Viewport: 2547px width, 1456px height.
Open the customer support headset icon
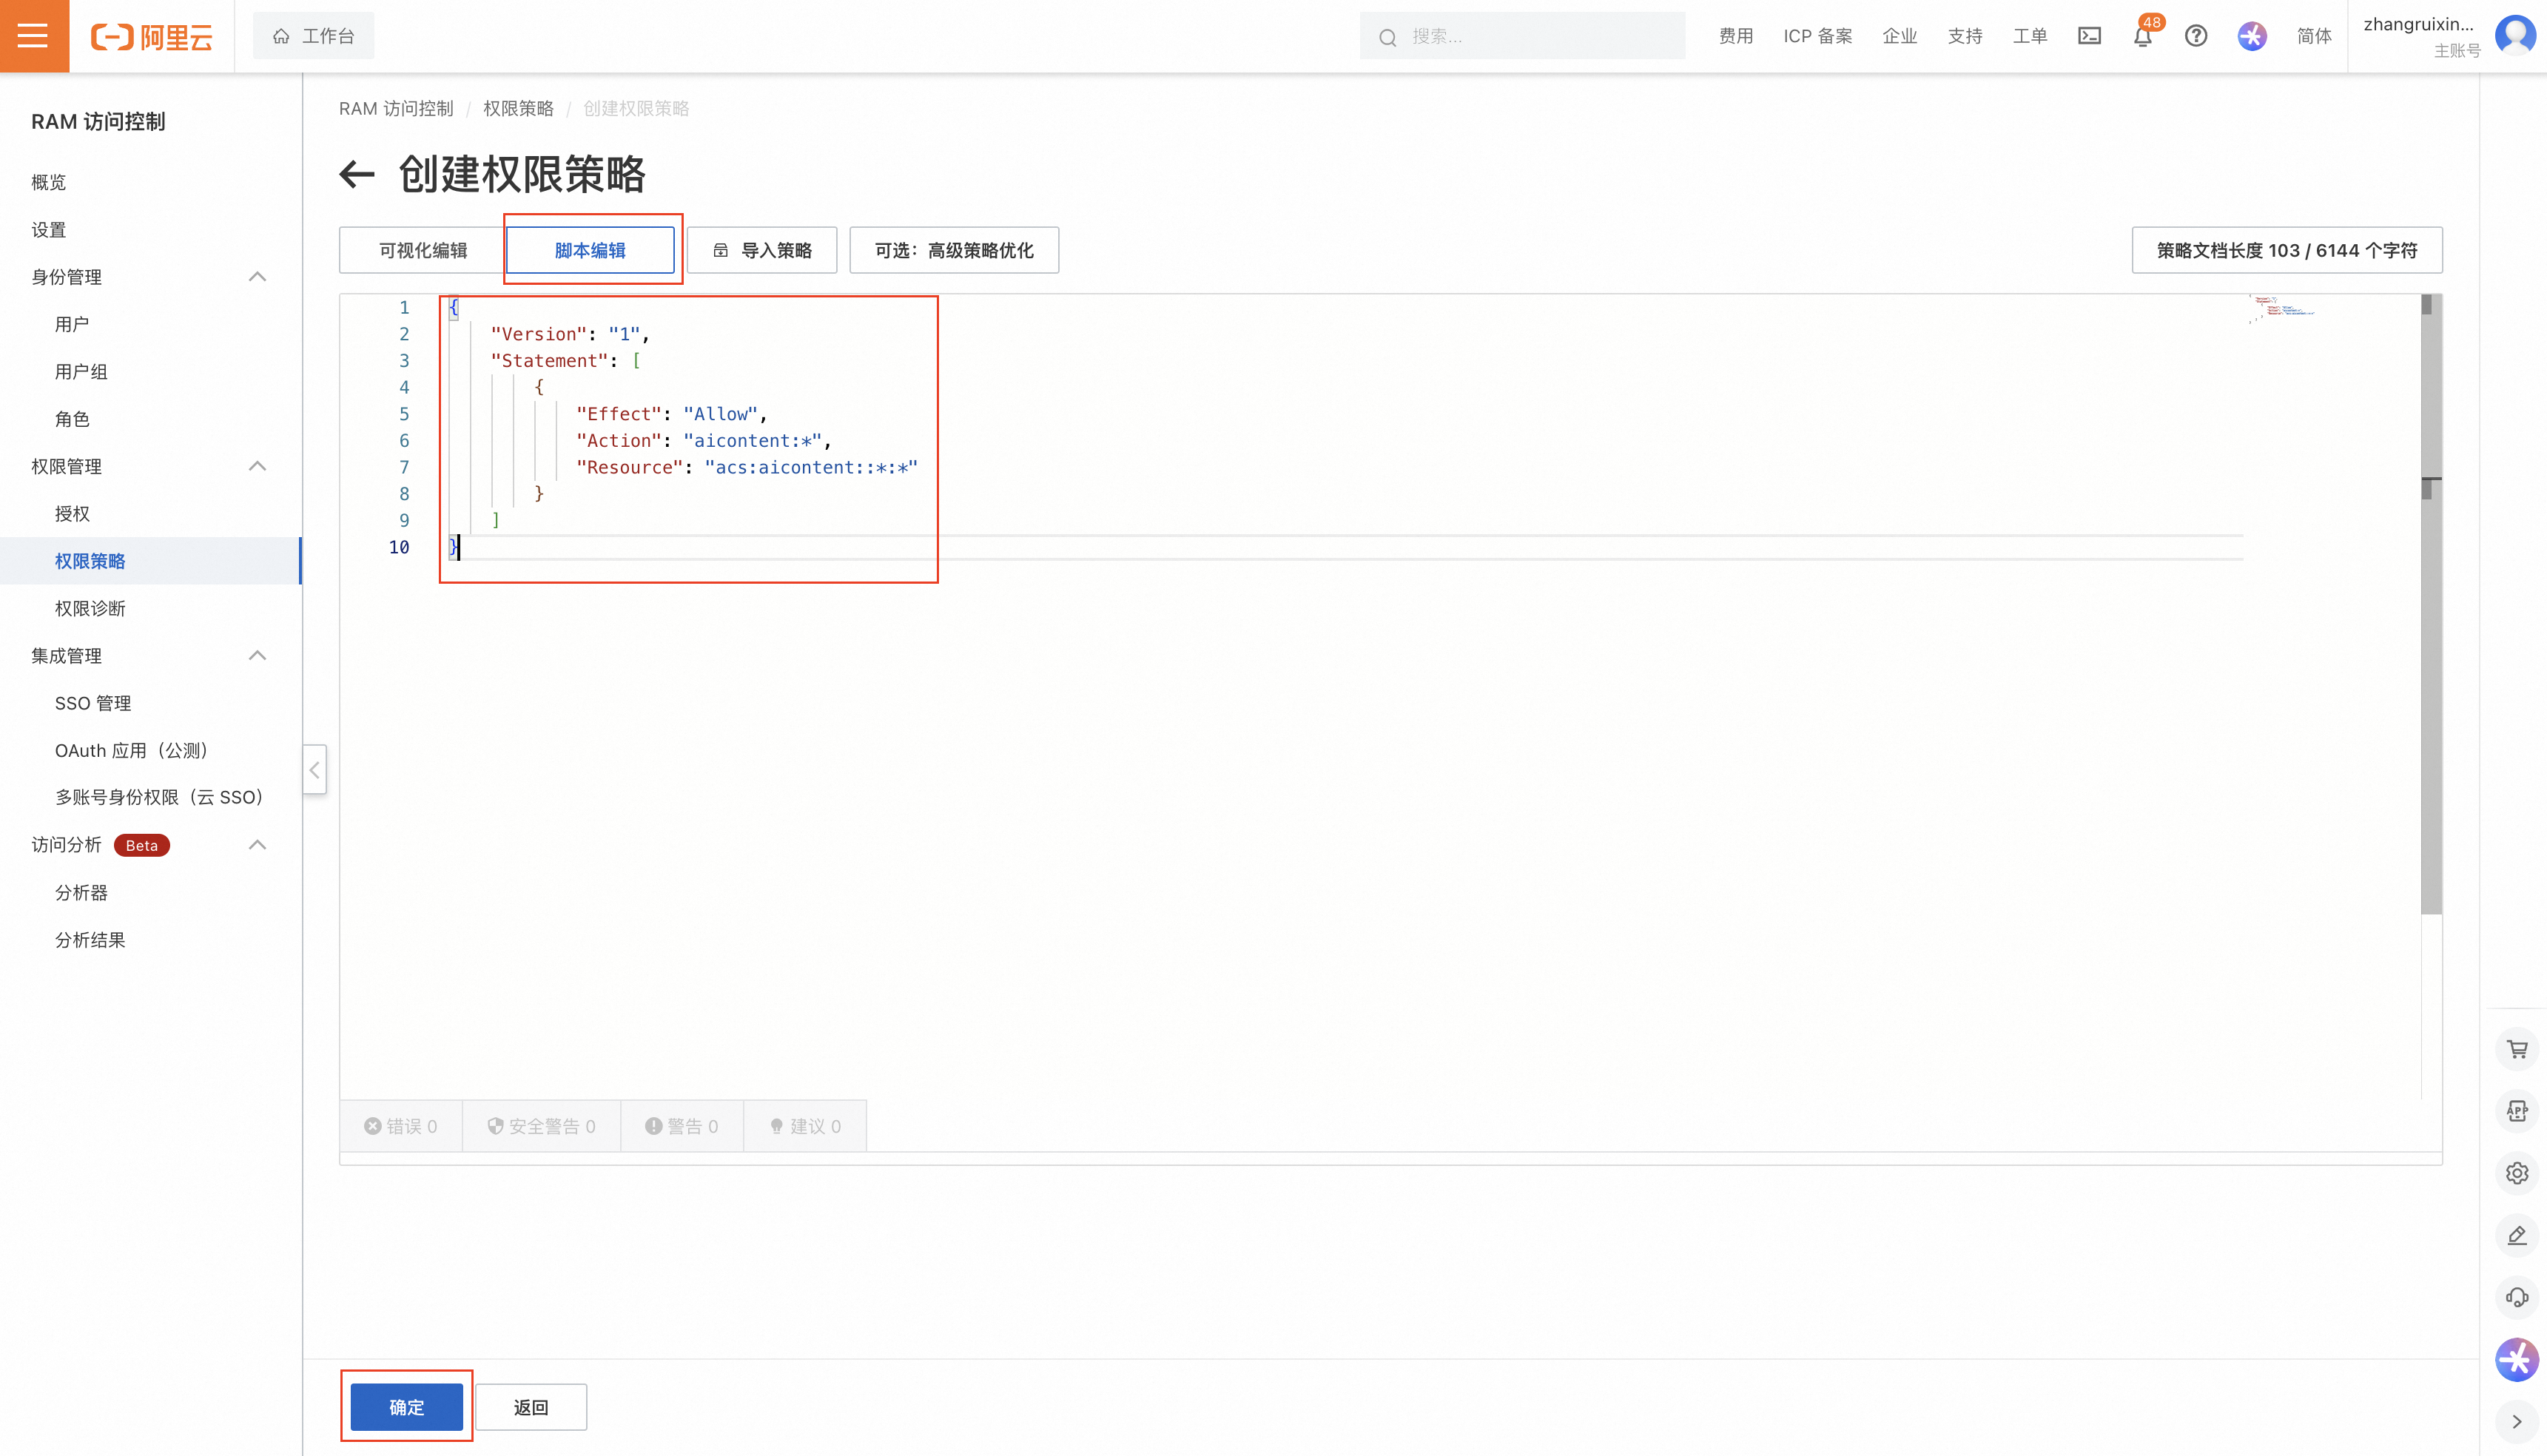click(2517, 1297)
